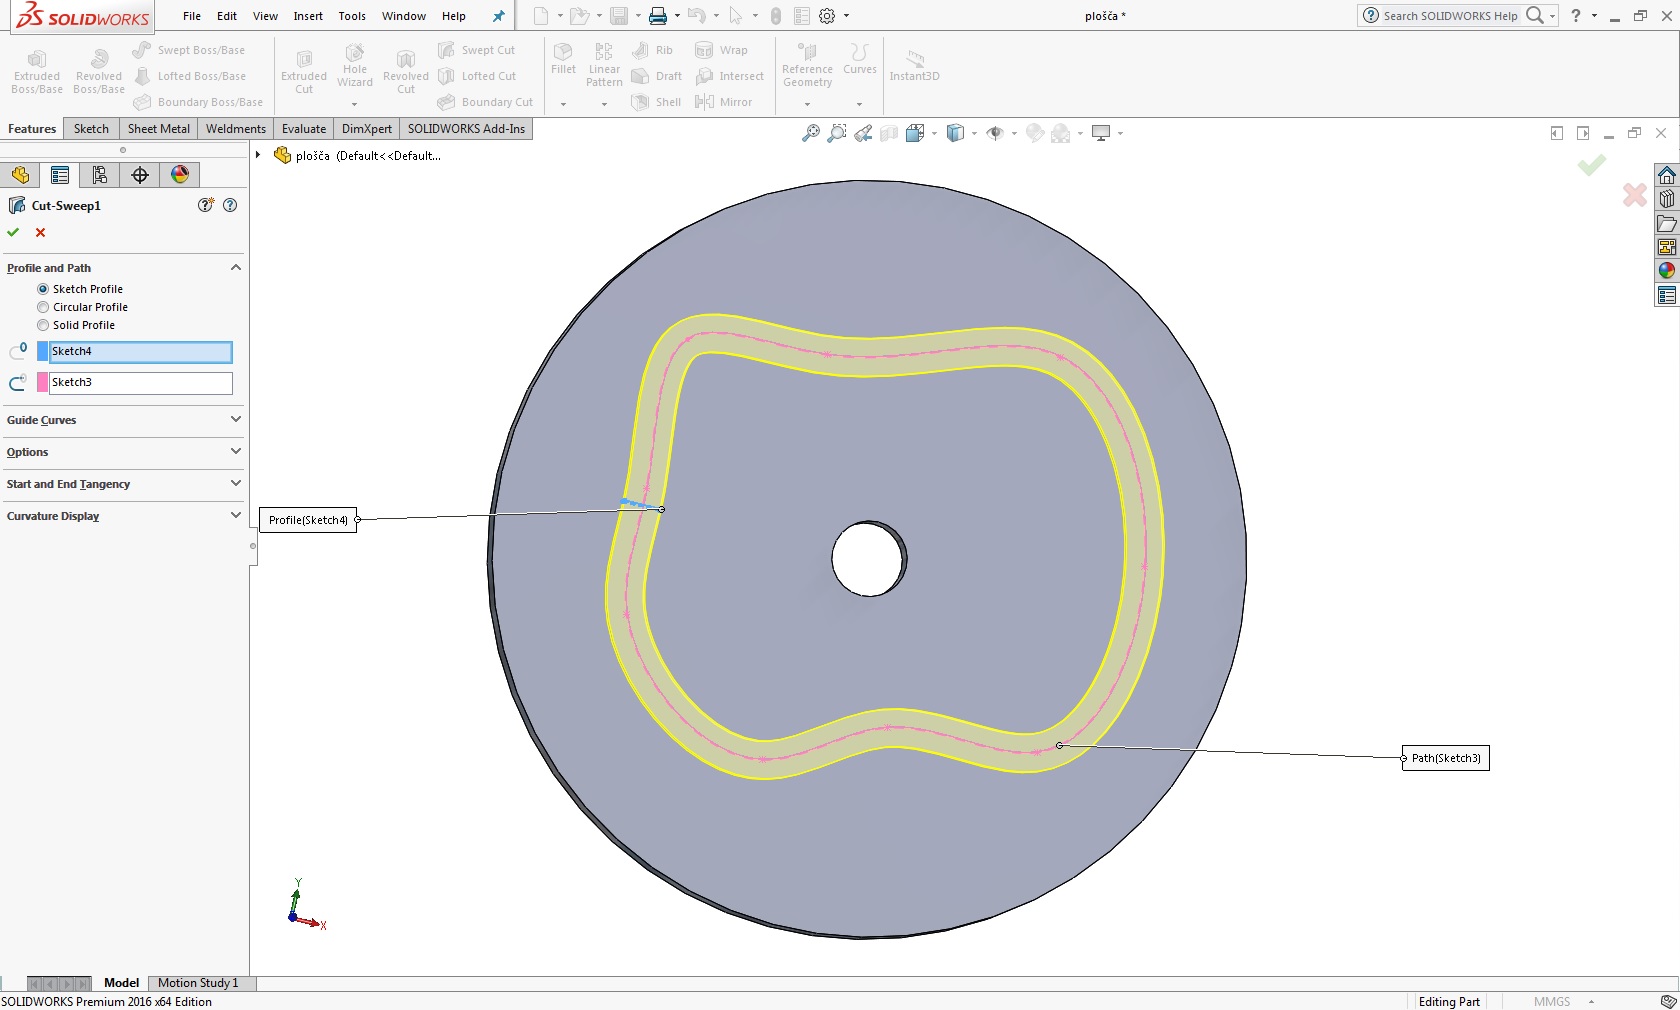Click the Zoom to Fit icon

(x=811, y=133)
